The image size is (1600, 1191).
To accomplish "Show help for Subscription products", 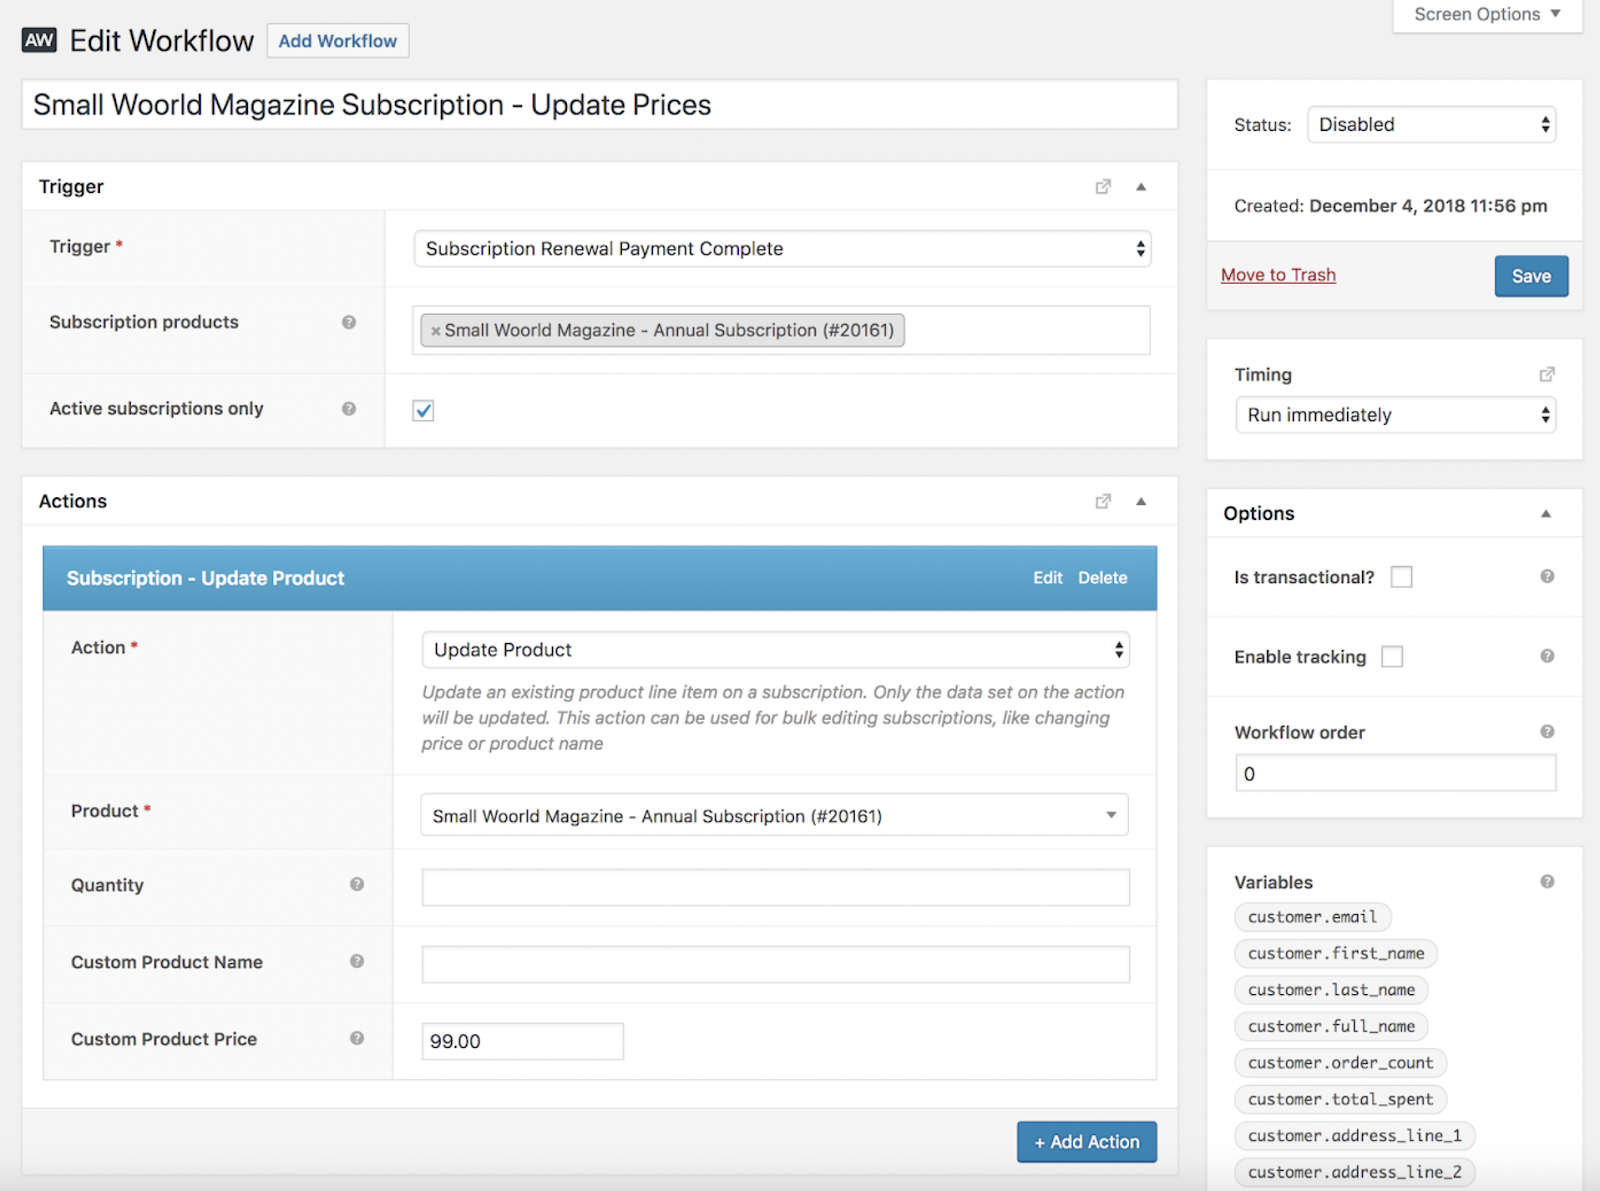I will click(x=349, y=322).
